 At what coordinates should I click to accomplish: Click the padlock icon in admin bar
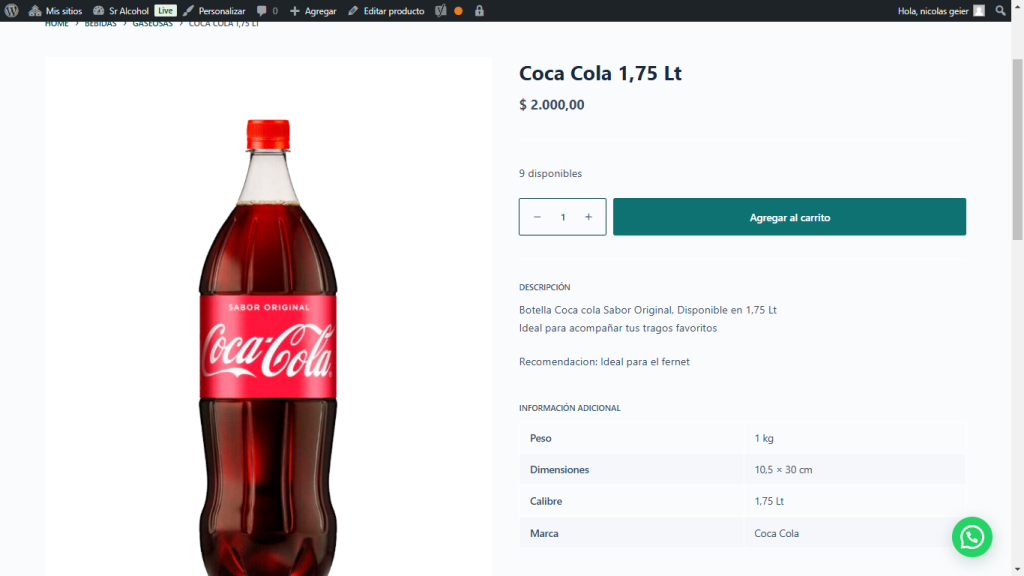point(479,11)
